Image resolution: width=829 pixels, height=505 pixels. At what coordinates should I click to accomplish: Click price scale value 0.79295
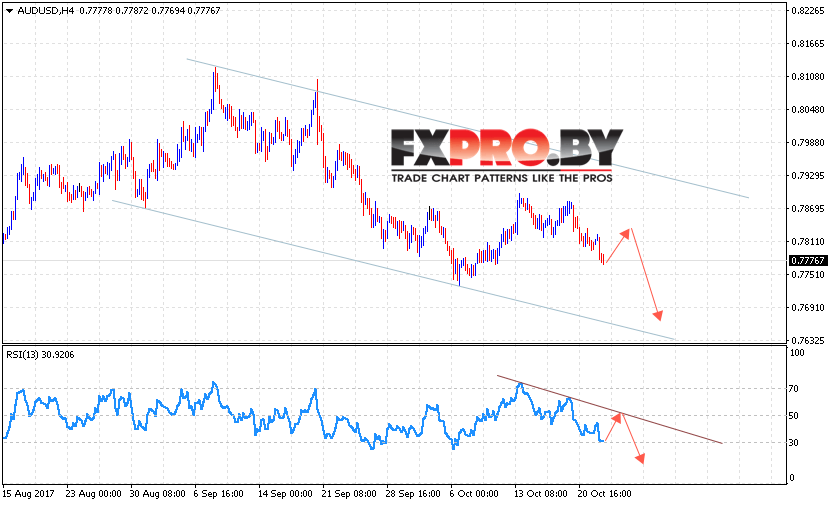coord(808,176)
